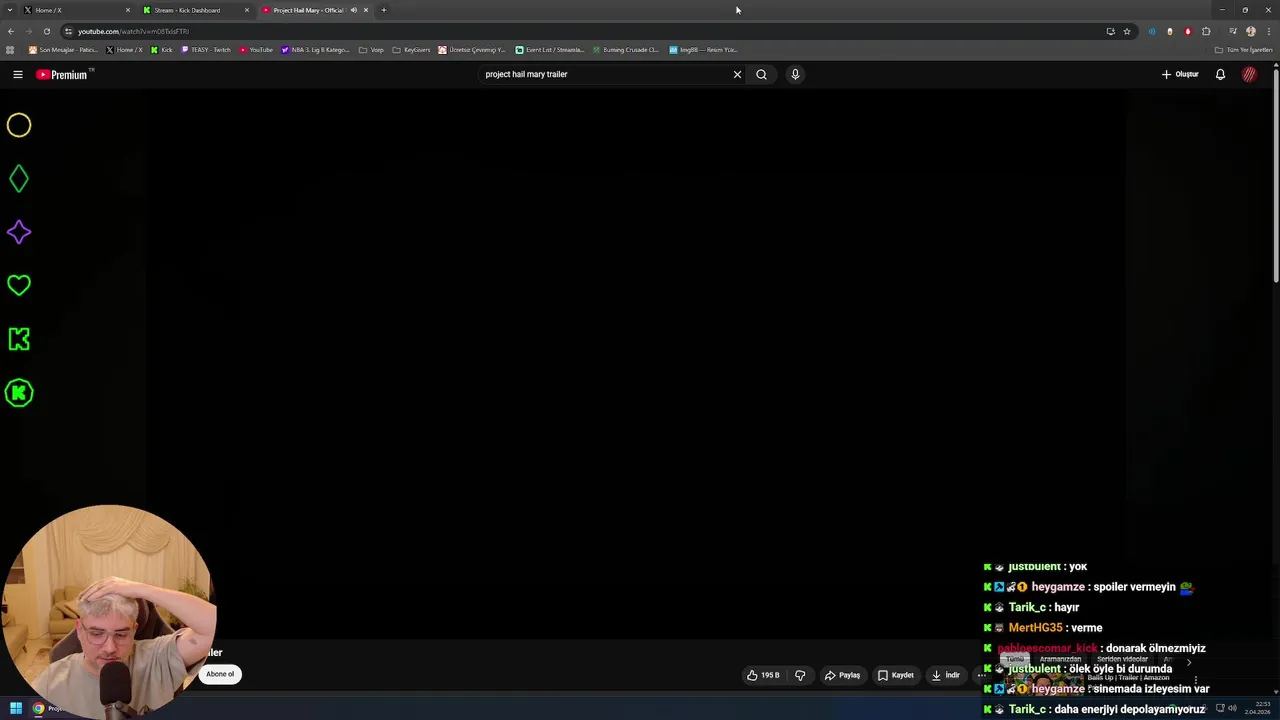Click the green heart overlay icon

click(19, 286)
